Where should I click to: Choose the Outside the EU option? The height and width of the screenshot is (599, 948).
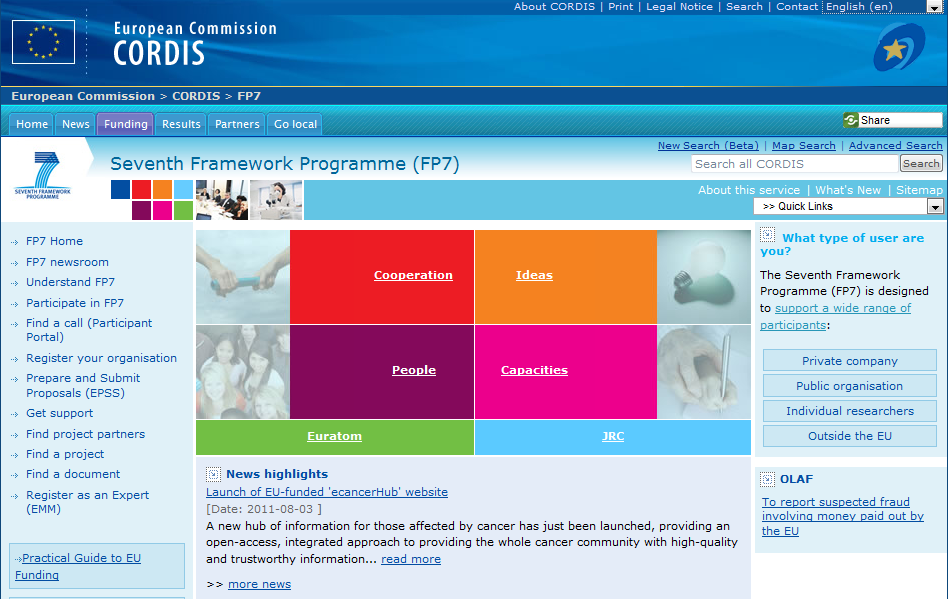click(x=849, y=436)
